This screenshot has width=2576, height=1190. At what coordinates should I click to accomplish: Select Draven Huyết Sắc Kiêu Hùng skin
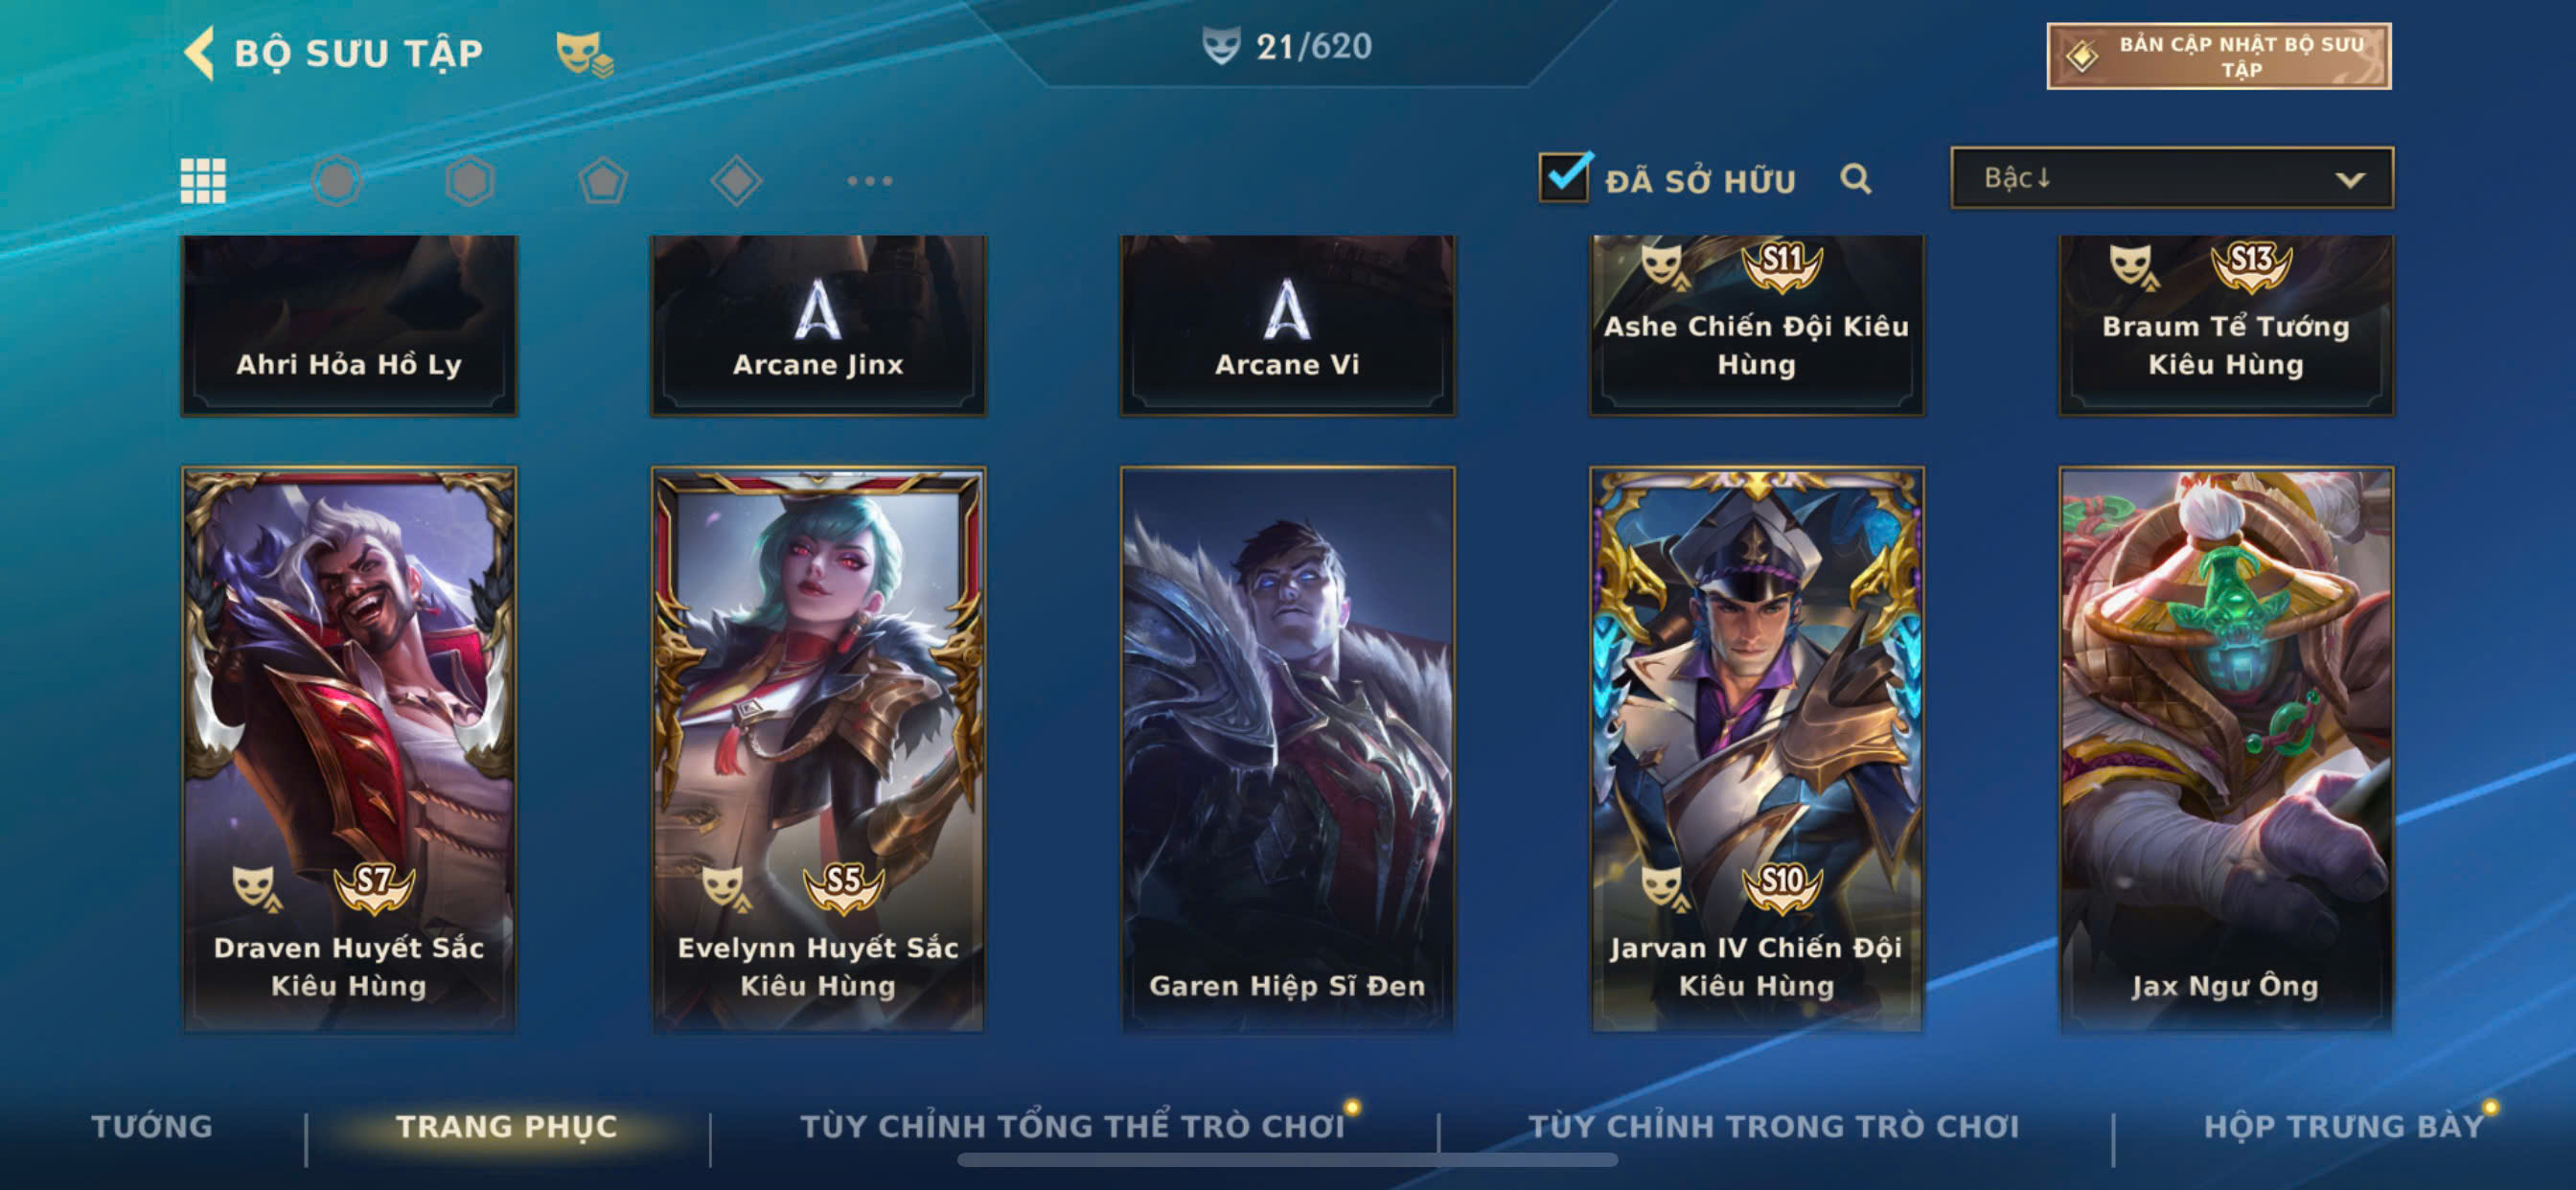pos(349,749)
